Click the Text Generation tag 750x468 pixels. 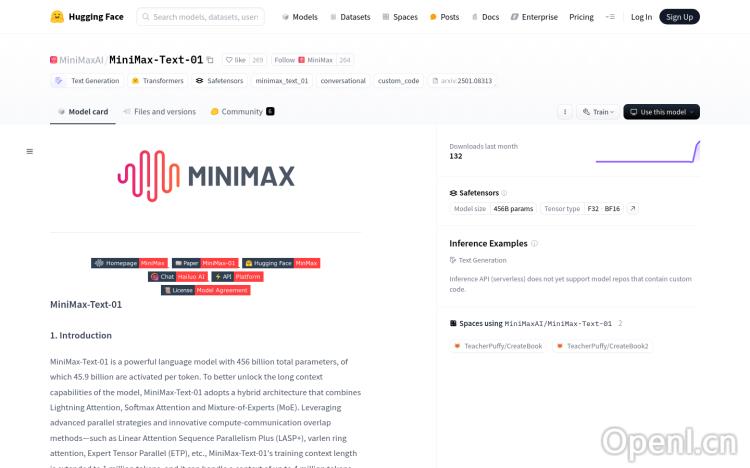click(87, 81)
